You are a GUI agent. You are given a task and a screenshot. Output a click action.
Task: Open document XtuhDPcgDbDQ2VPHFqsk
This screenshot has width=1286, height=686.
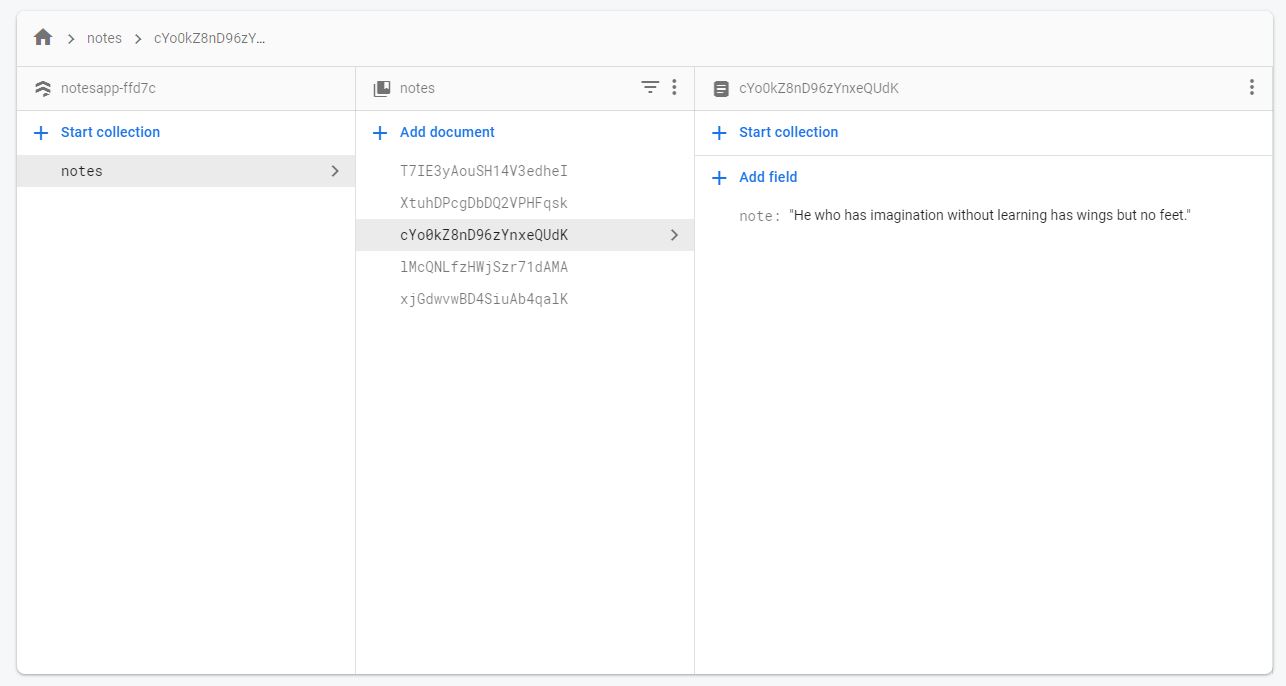[x=484, y=203]
